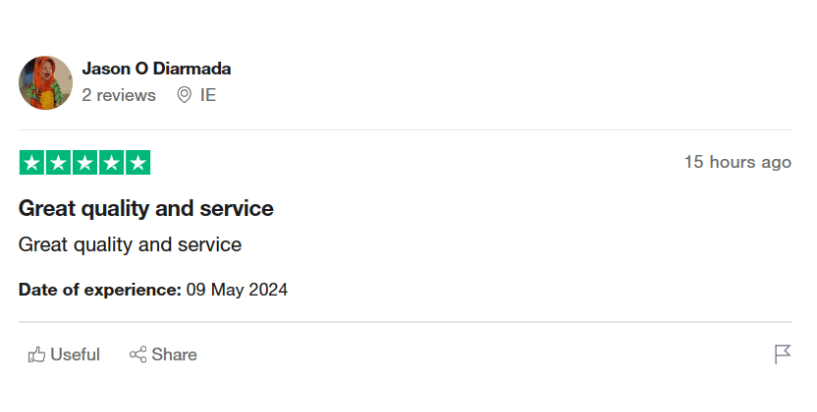Click the date of experience 09 May 2024
Image resolution: width=817 pixels, height=412 pixels.
[x=237, y=290]
